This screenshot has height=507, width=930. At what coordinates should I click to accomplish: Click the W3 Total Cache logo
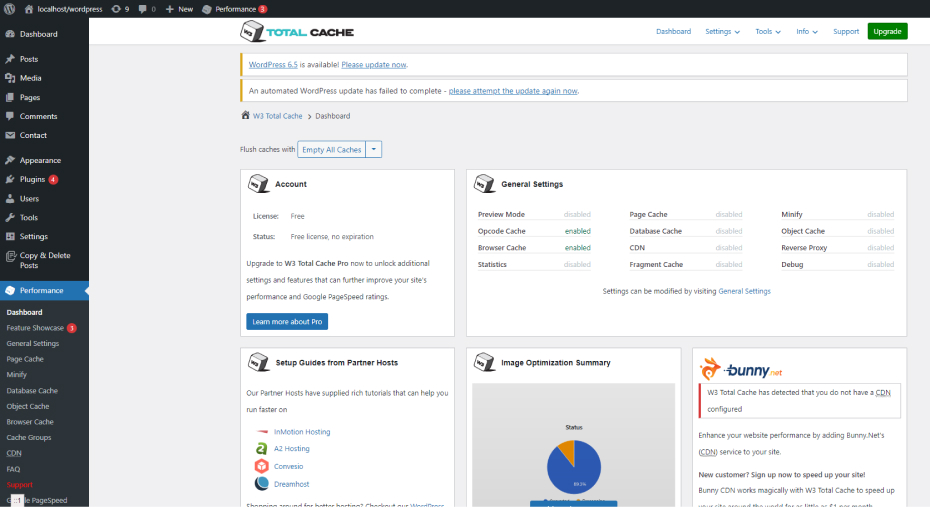(297, 31)
